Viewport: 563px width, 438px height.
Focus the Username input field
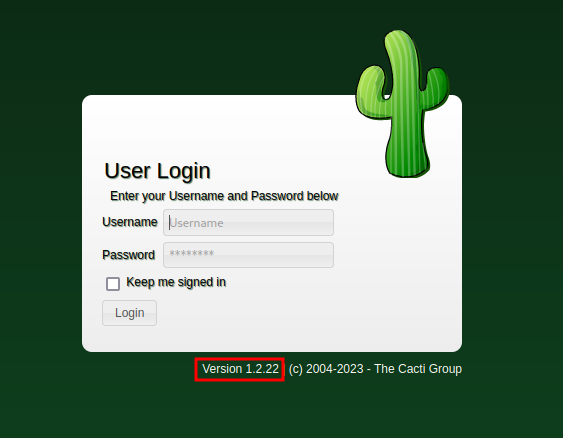click(248, 223)
